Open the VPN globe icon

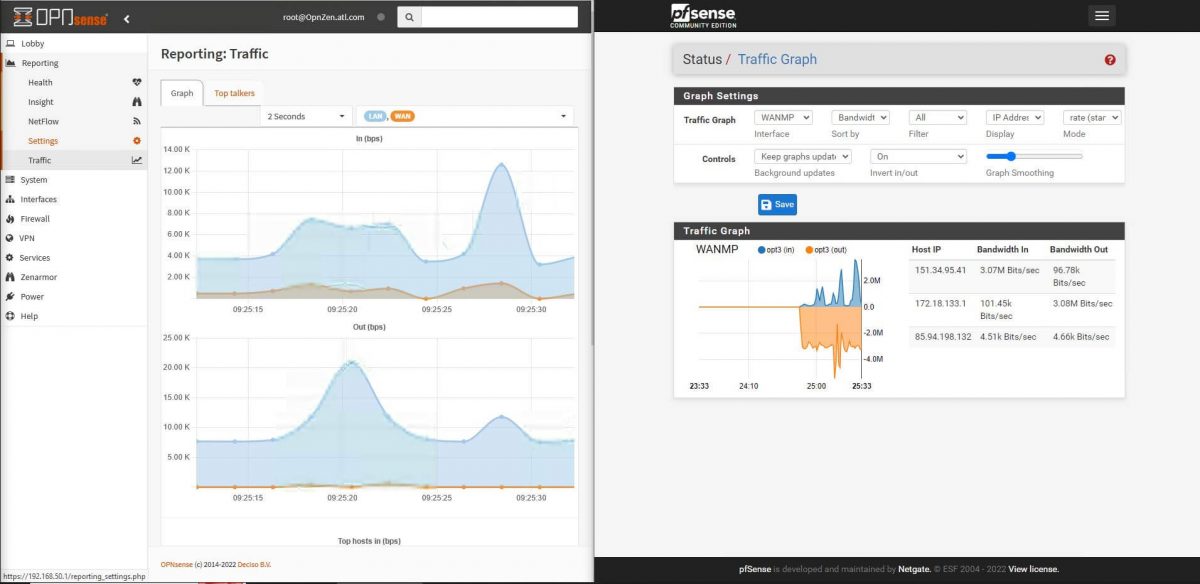click(9, 238)
